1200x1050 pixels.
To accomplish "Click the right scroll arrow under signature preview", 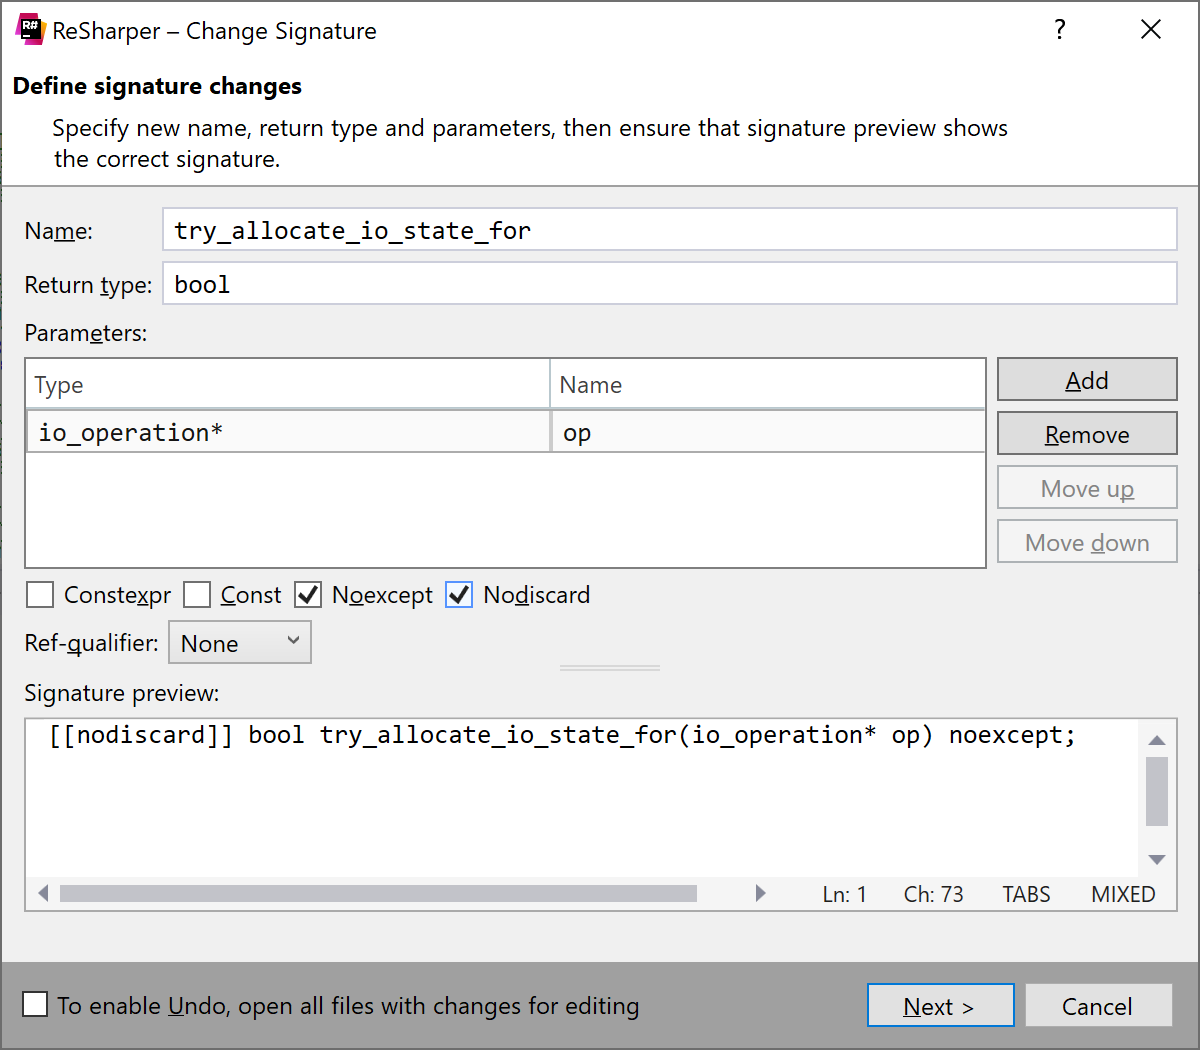I will 760,893.
